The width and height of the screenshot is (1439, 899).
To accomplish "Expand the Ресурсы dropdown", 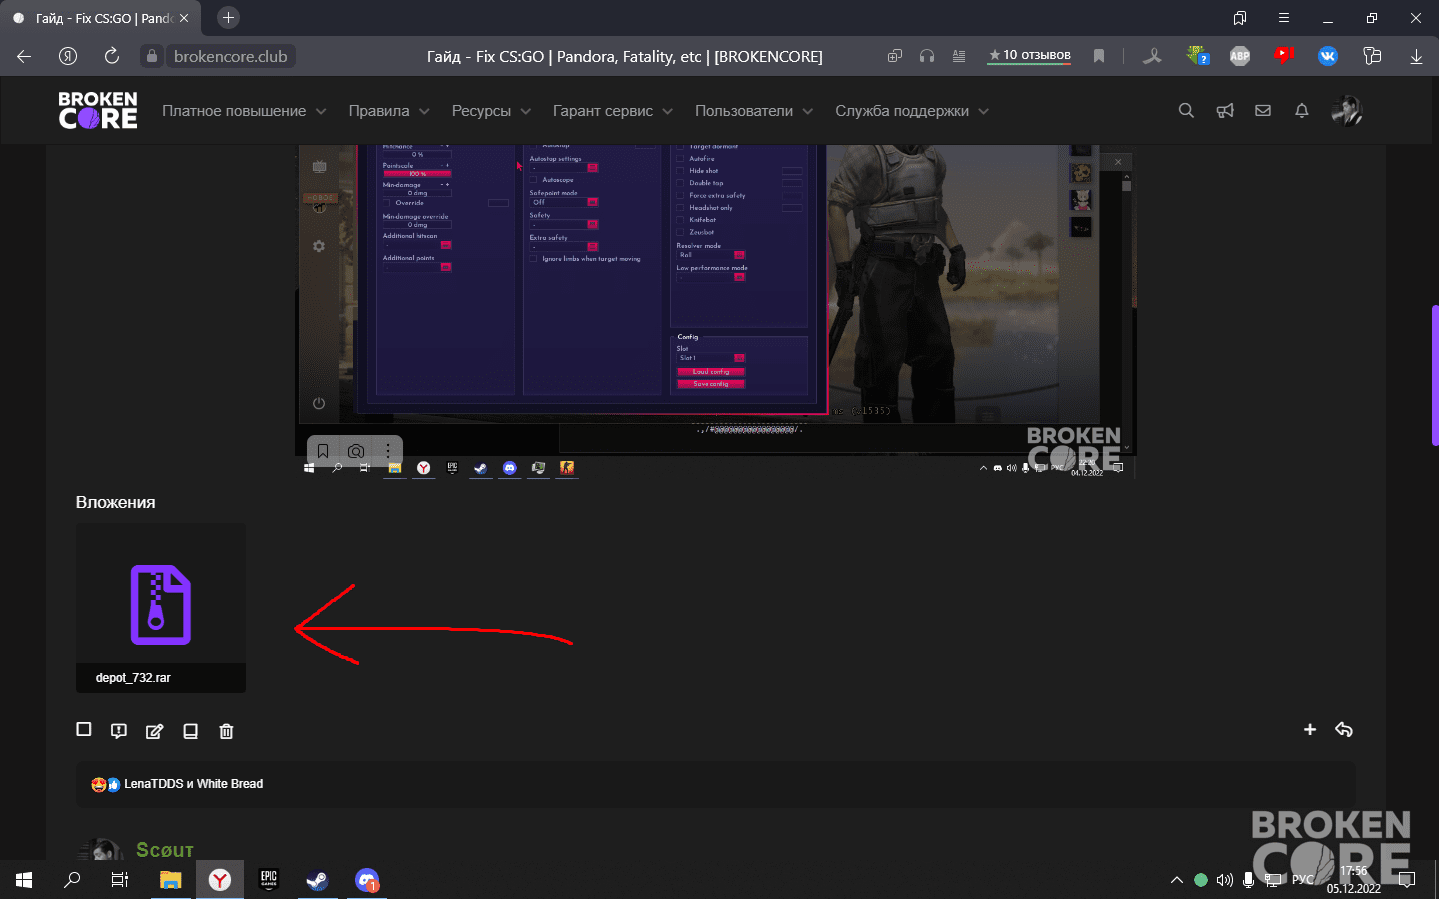I will 491,111.
